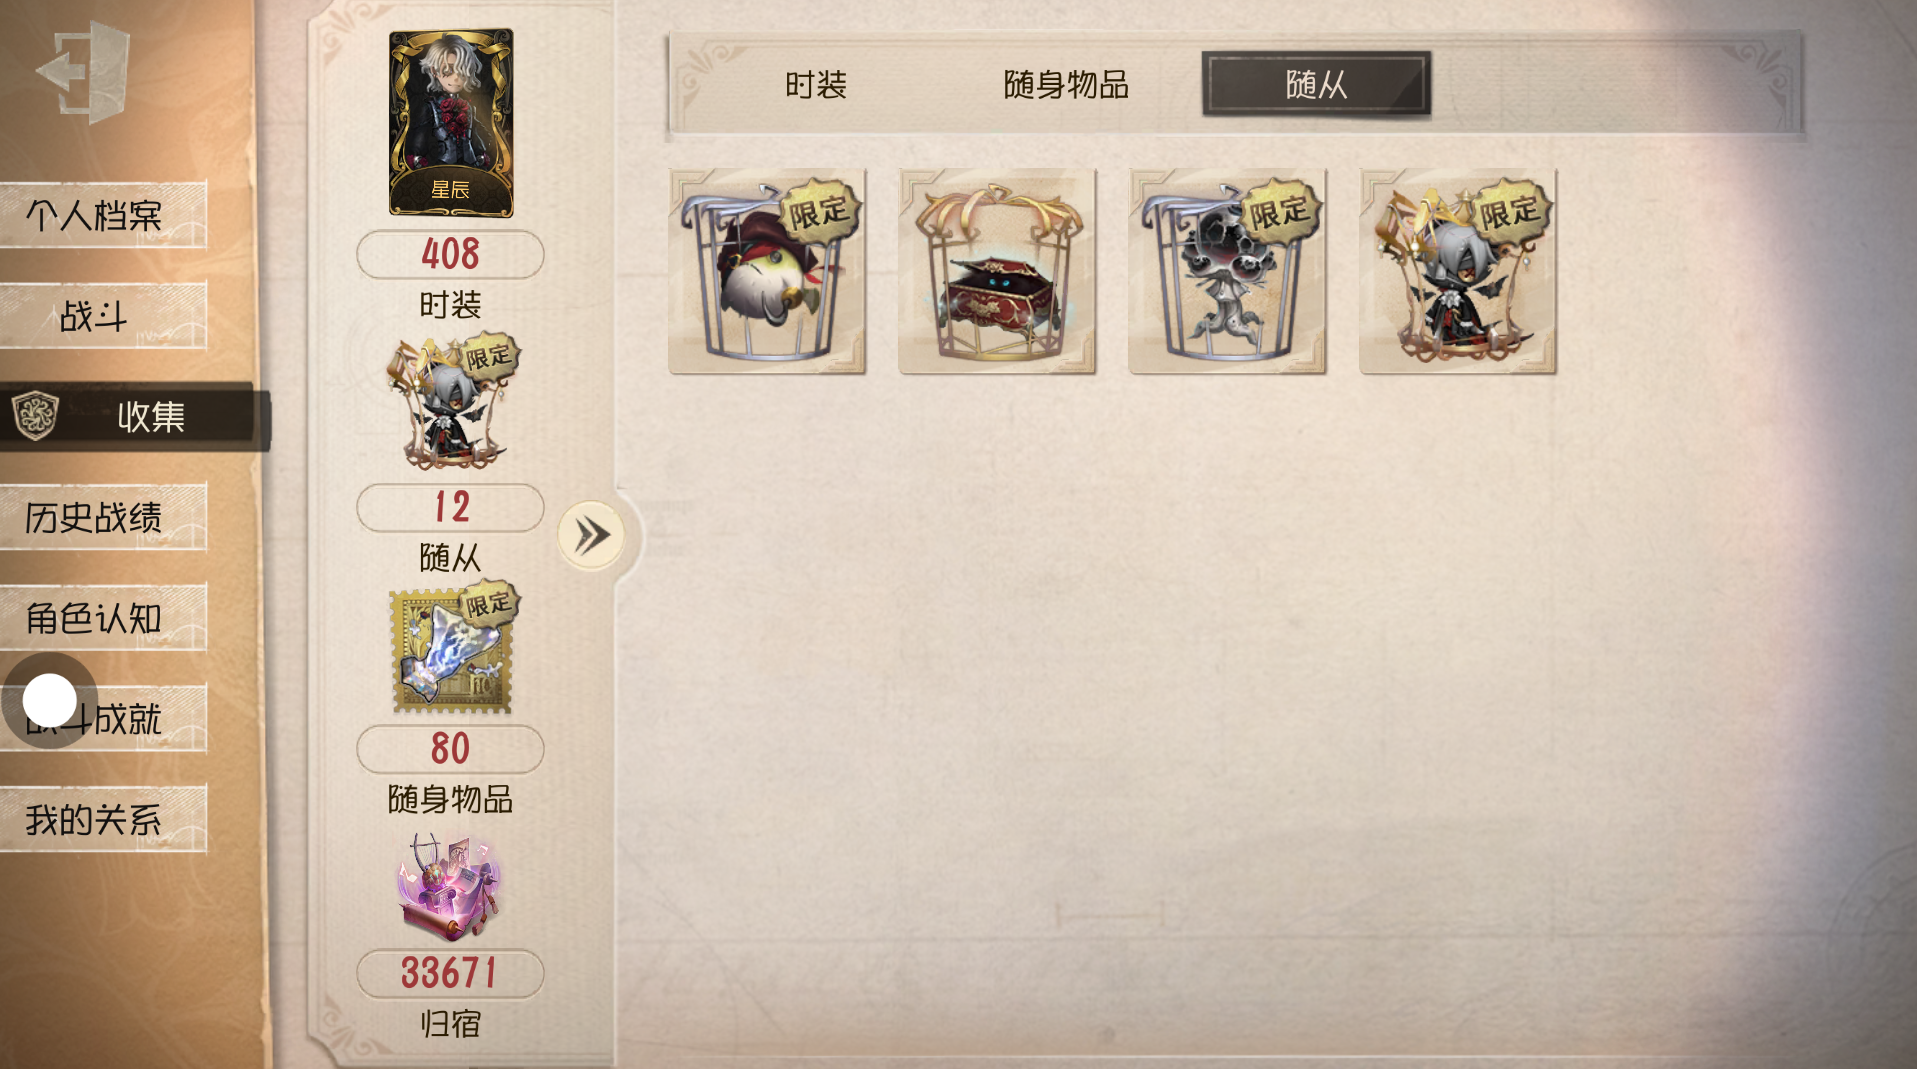Screen dimensions: 1917x1069
Task: Switch to the 随身物品 tab
Action: point(1066,84)
